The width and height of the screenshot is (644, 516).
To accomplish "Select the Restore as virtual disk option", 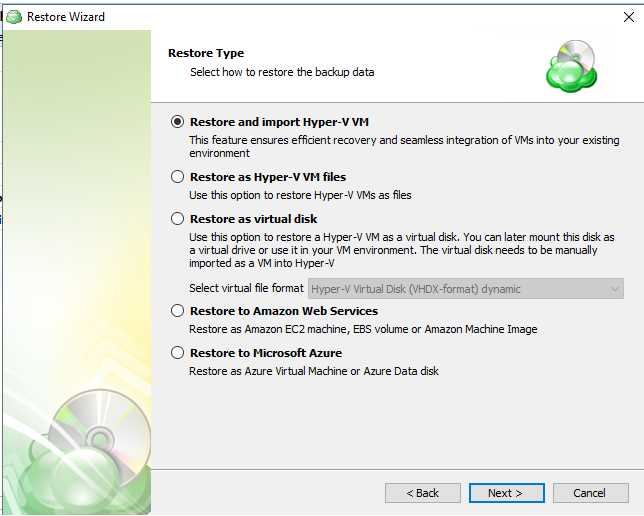I will (x=178, y=218).
